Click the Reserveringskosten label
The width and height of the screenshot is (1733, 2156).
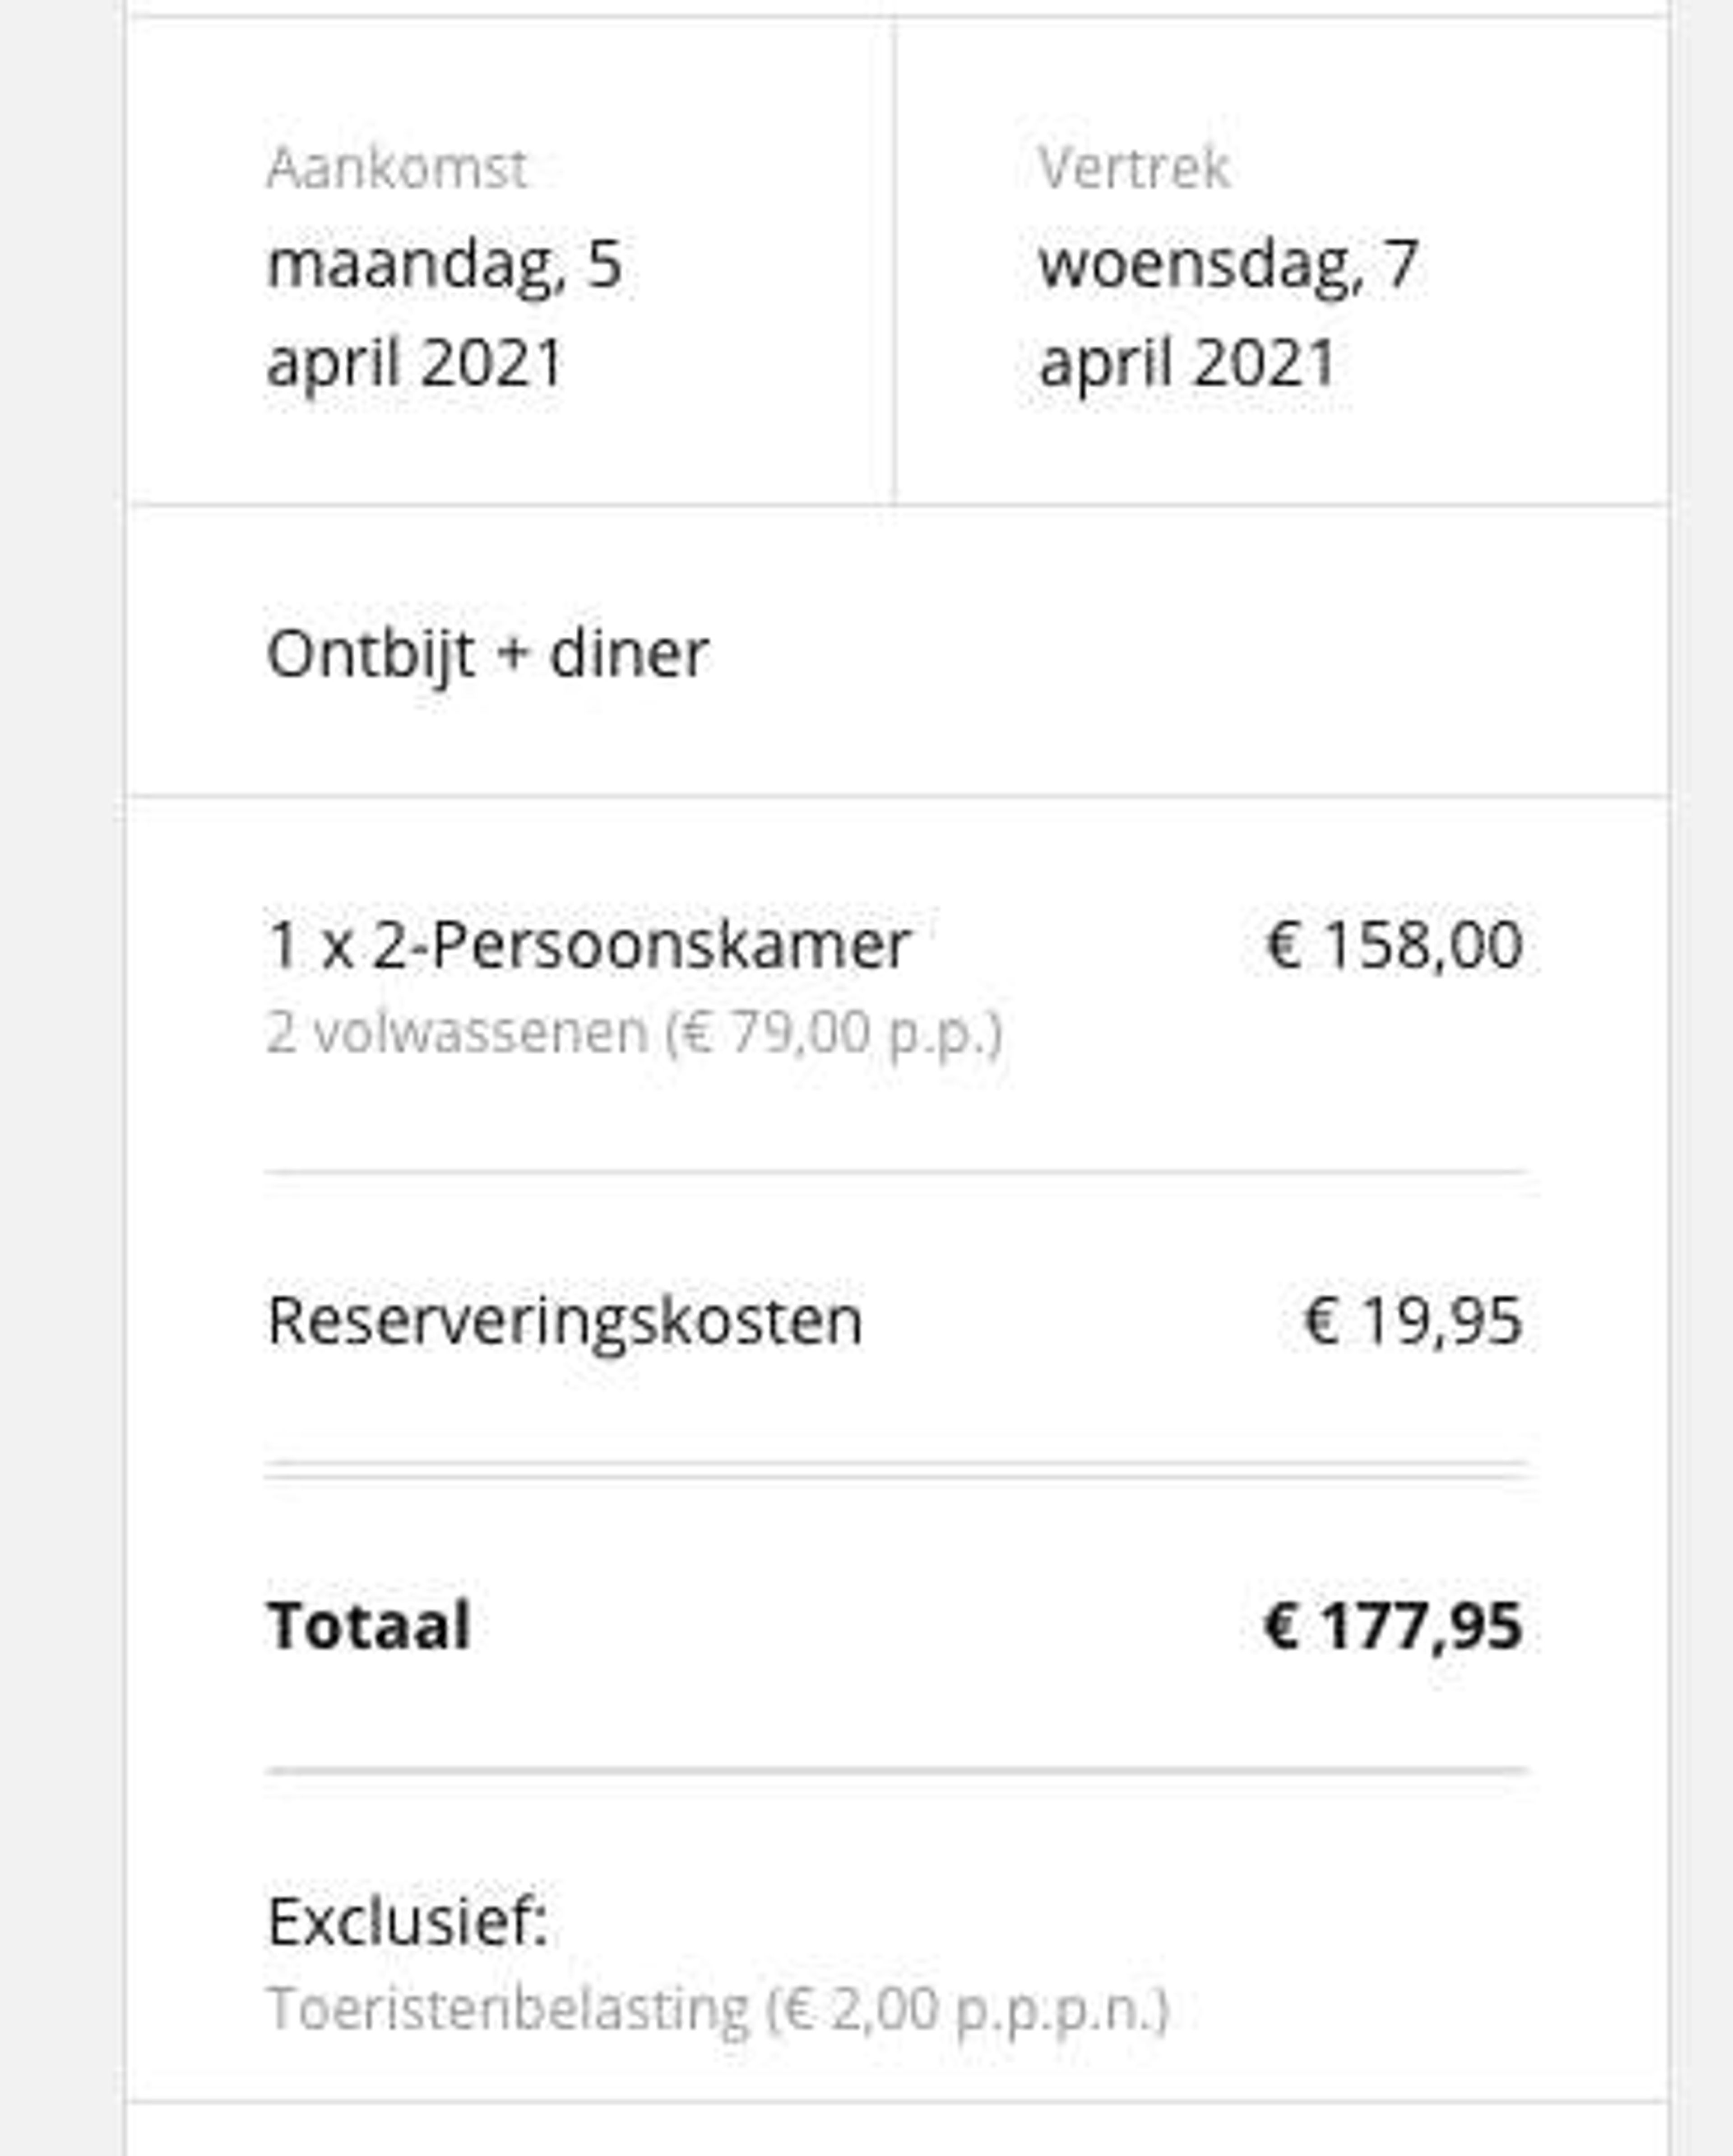(x=564, y=1321)
